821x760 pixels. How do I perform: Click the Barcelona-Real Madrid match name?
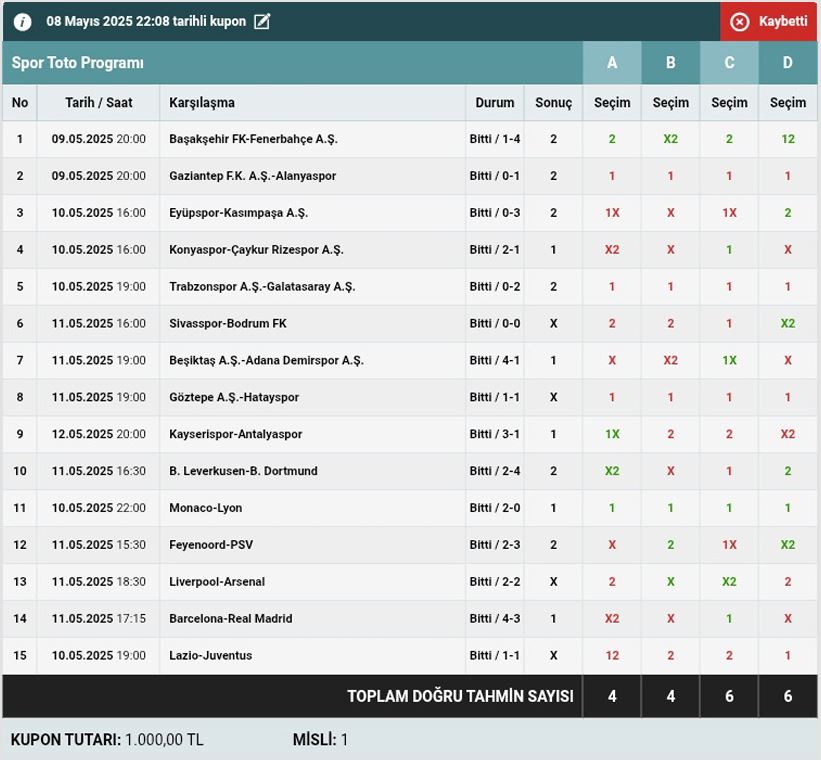click(x=230, y=619)
